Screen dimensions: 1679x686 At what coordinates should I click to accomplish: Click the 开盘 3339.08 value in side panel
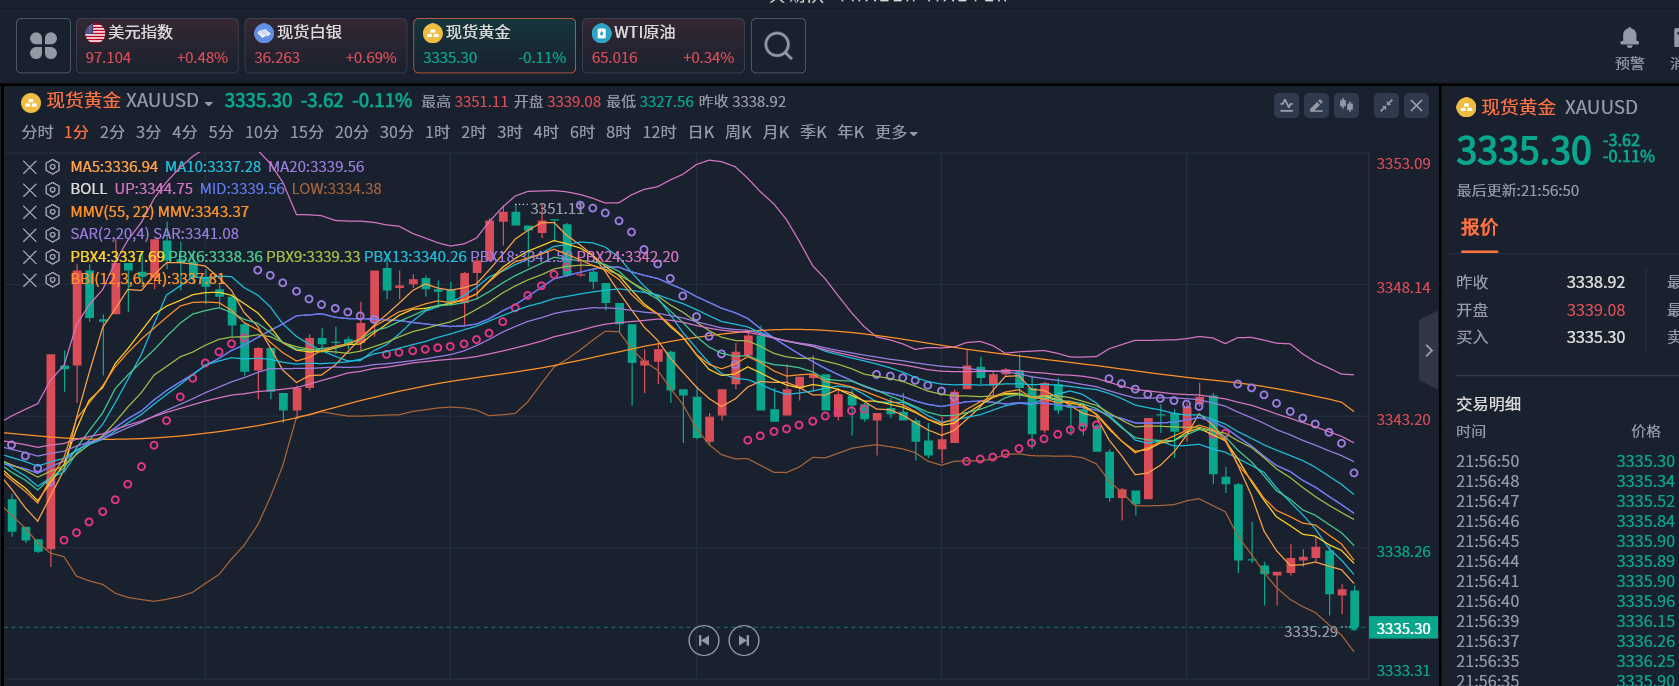tap(1596, 310)
